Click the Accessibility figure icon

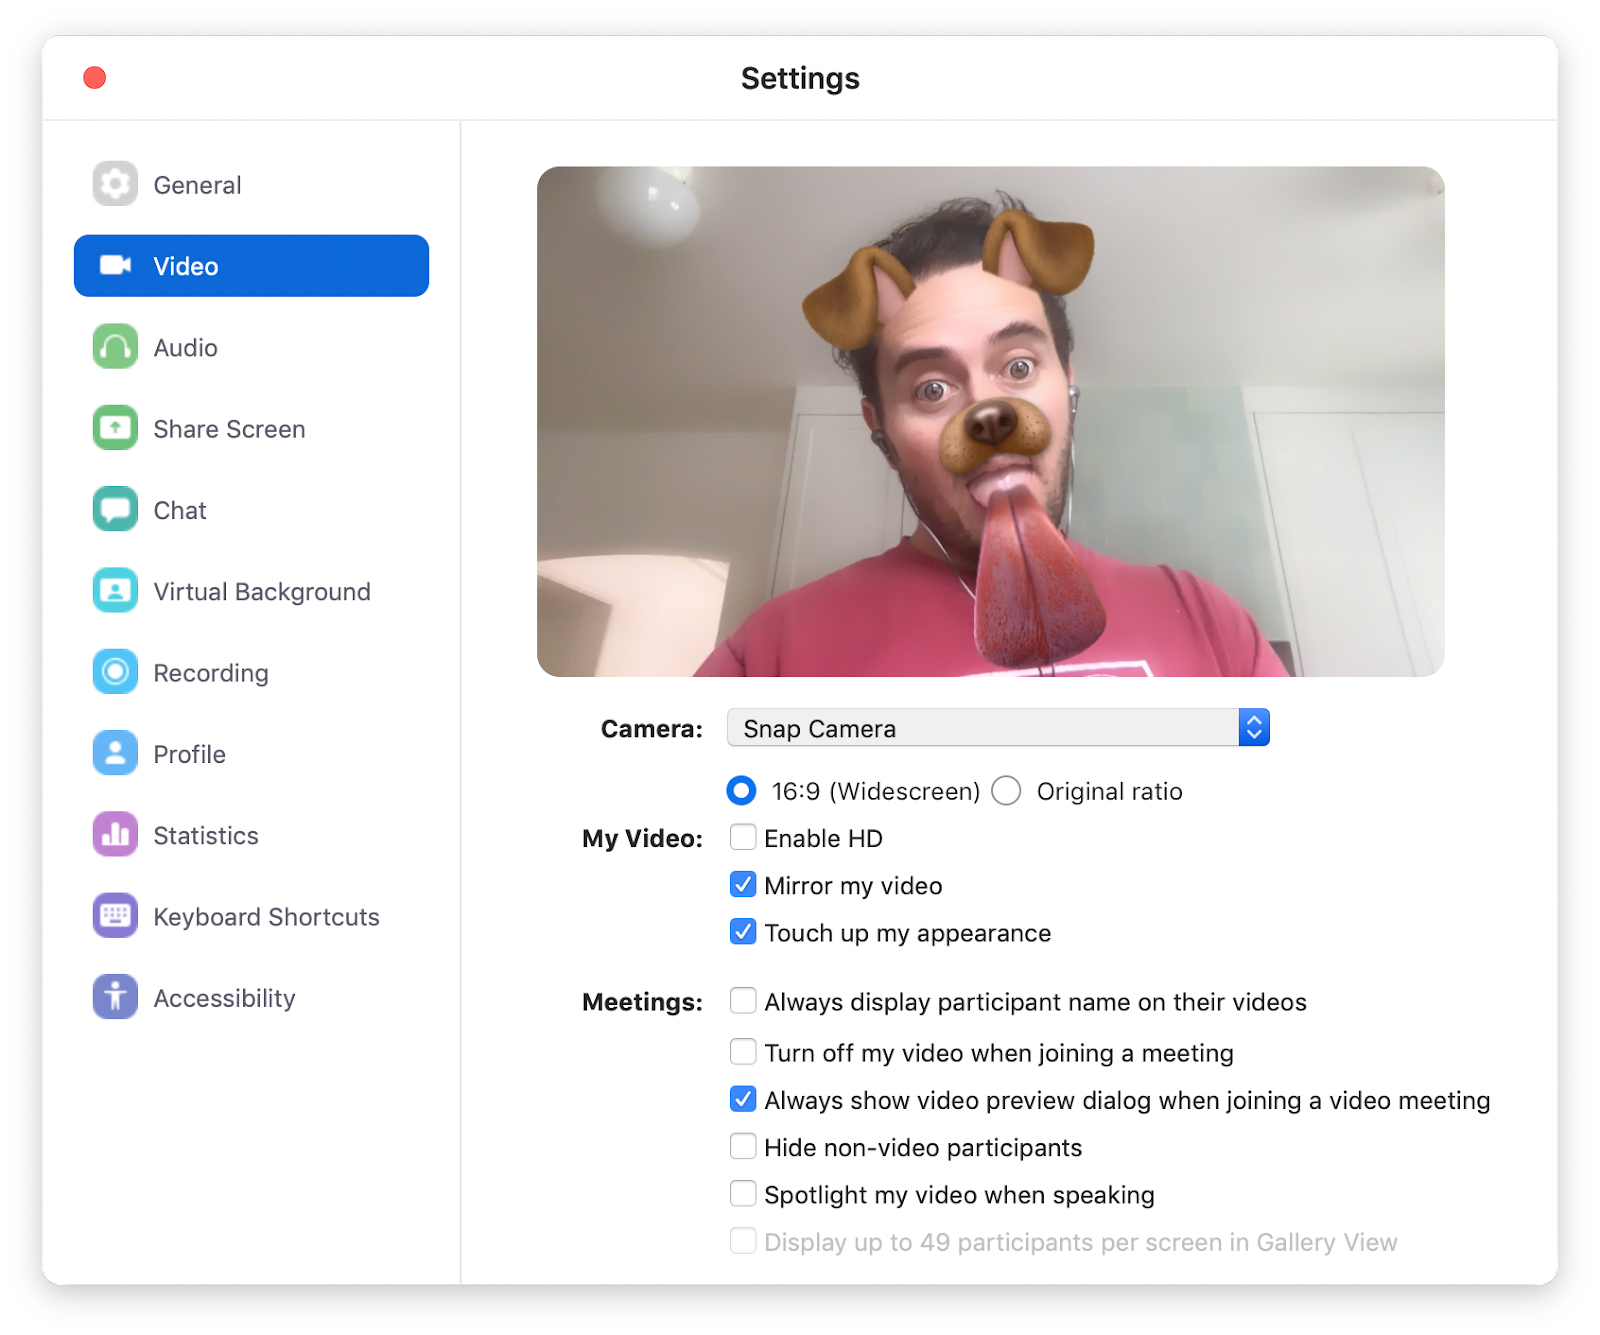(x=115, y=997)
